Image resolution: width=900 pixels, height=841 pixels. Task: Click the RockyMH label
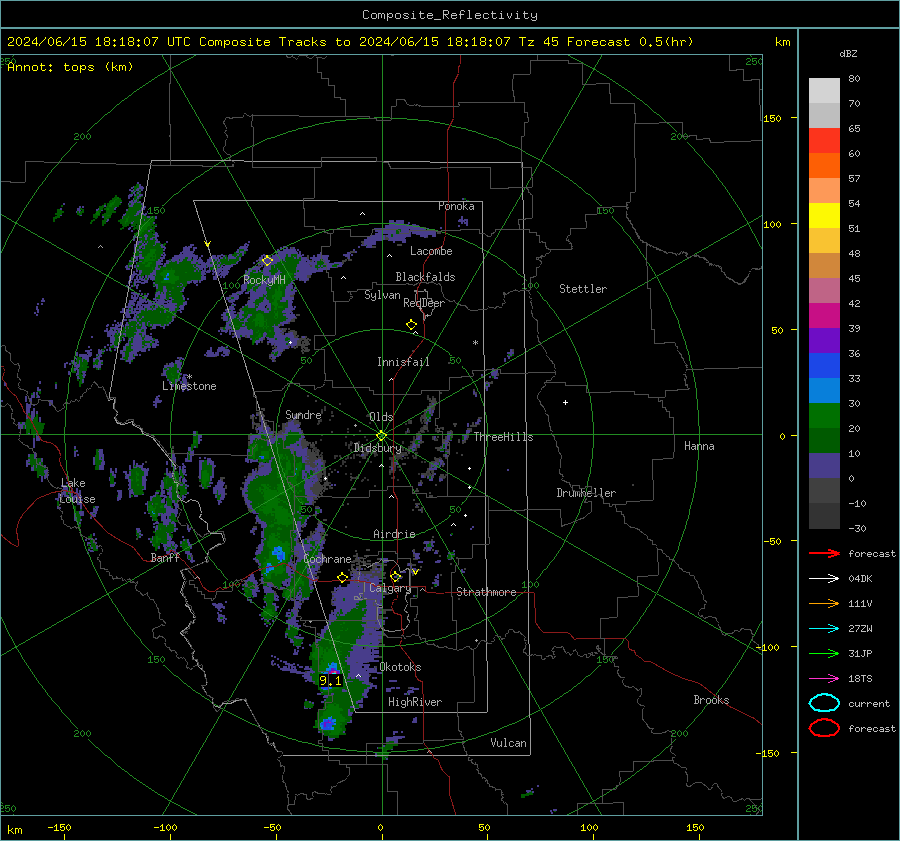264,280
